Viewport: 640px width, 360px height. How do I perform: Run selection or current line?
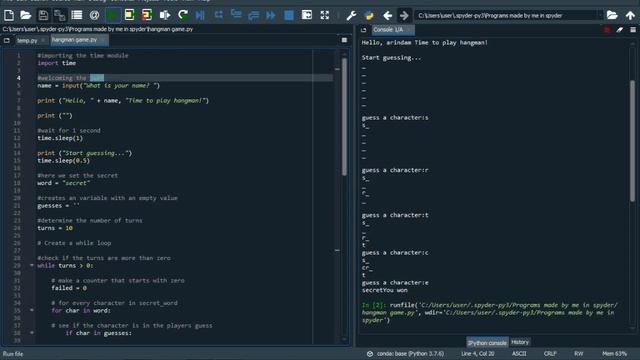click(x=164, y=16)
